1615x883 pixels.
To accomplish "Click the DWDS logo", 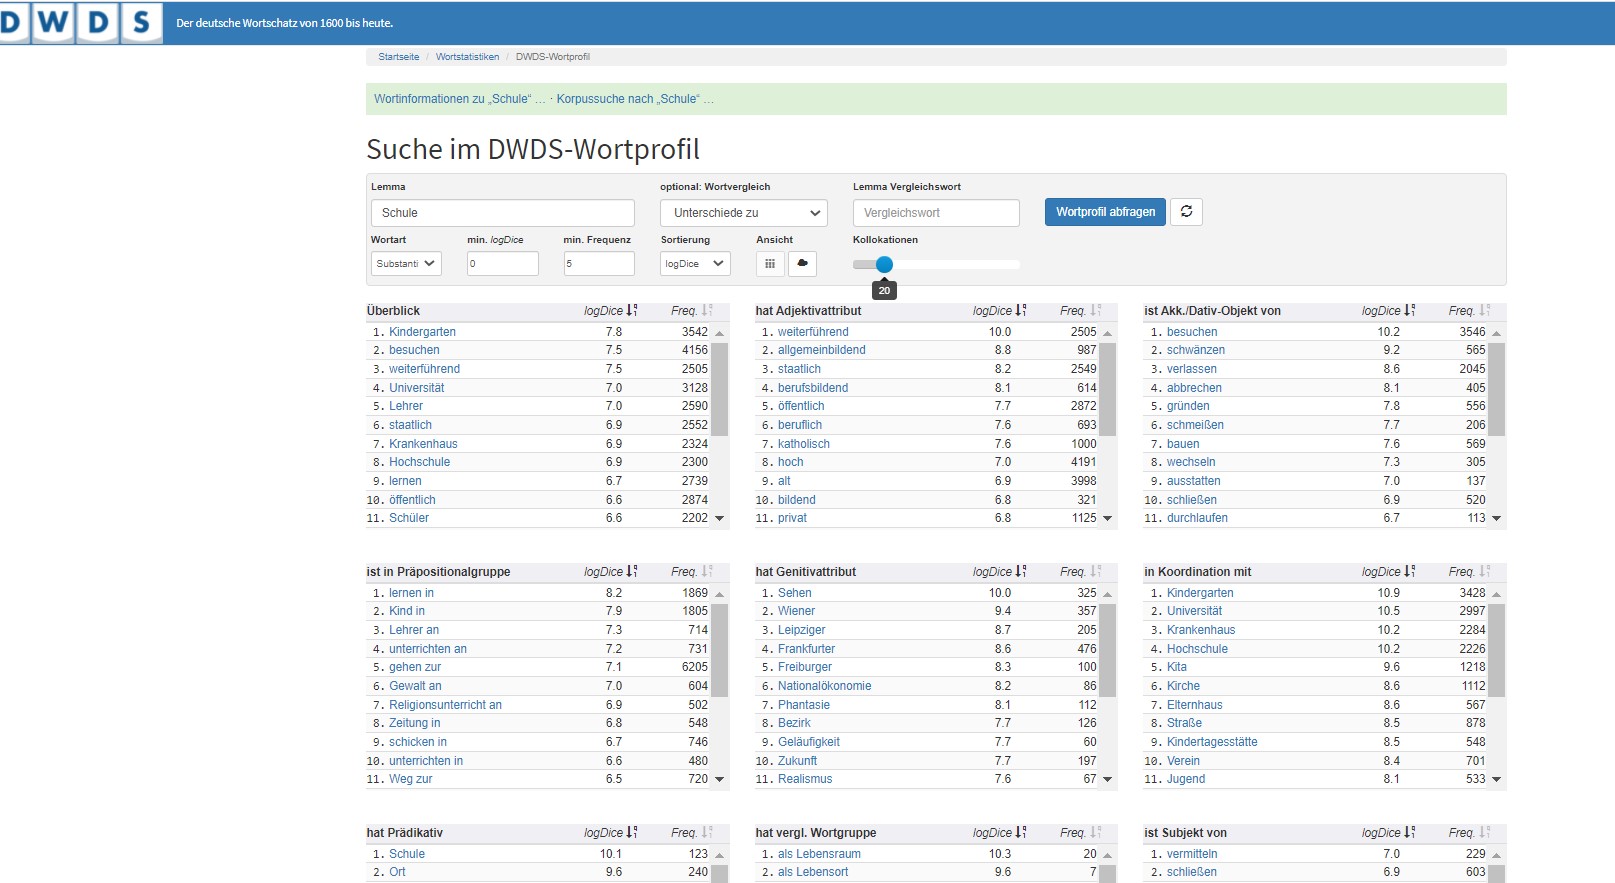I will (x=80, y=22).
